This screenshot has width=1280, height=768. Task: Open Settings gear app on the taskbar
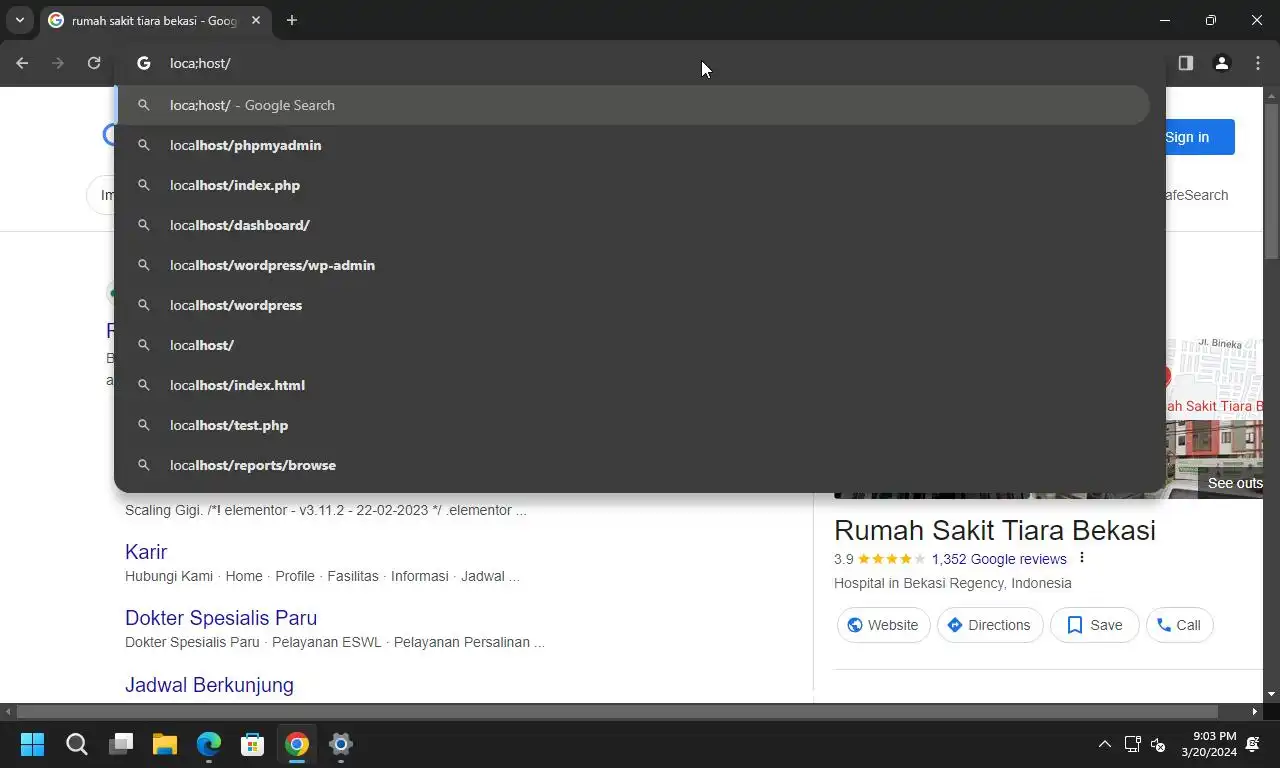[x=341, y=744]
